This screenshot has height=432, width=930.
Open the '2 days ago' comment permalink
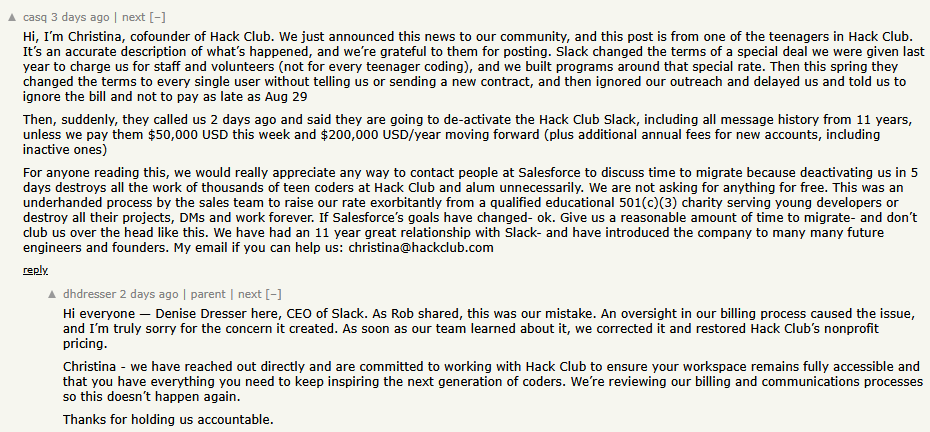(x=148, y=294)
